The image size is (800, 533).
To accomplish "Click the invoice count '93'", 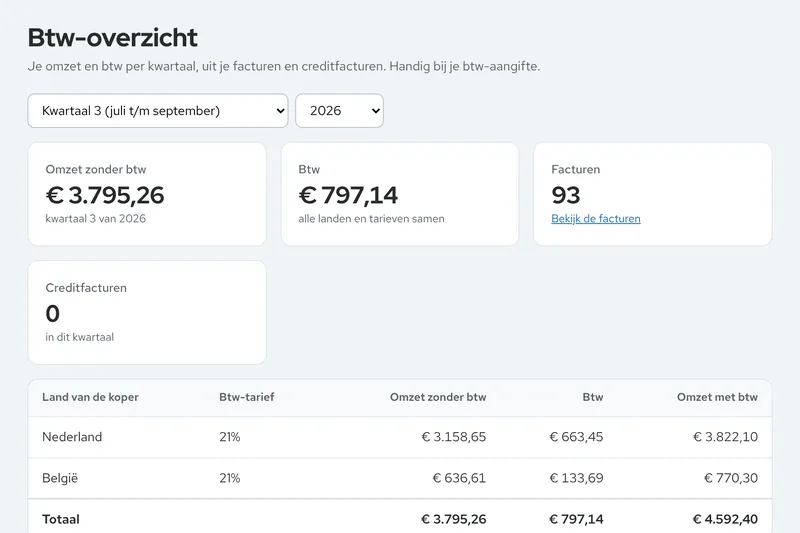I will coord(565,195).
